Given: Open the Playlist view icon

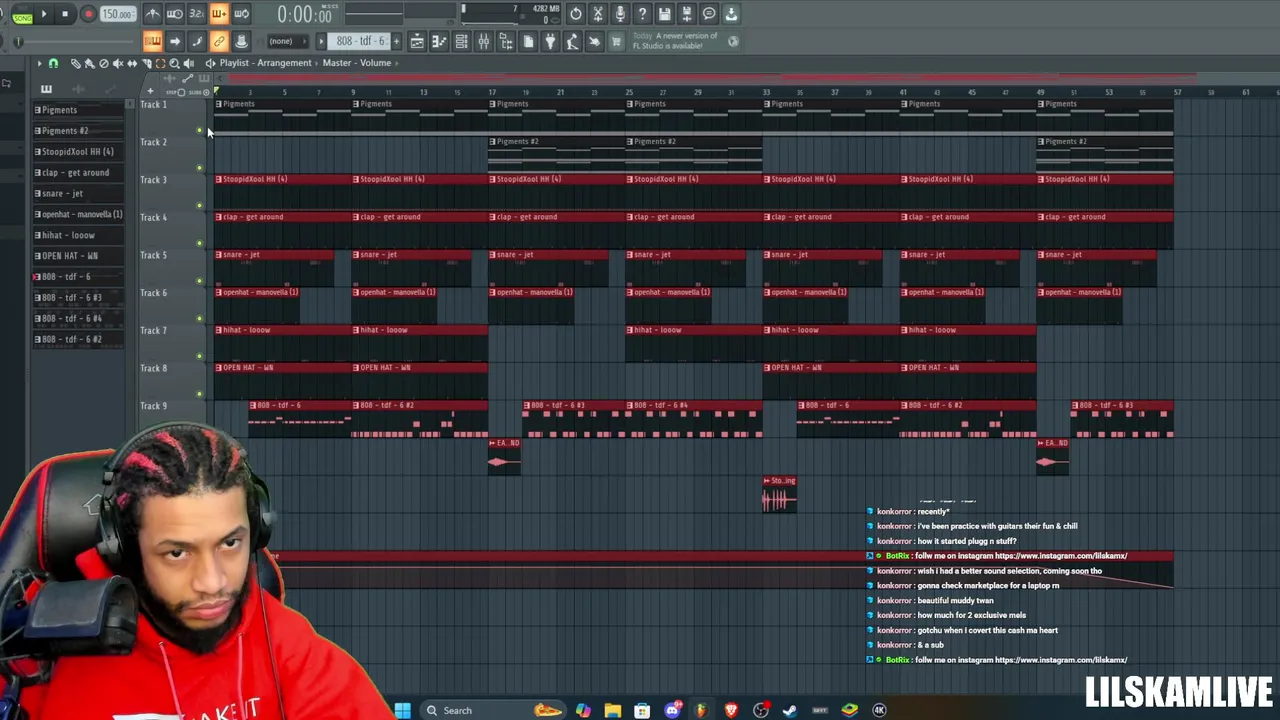Looking at the screenshot, I should [417, 41].
